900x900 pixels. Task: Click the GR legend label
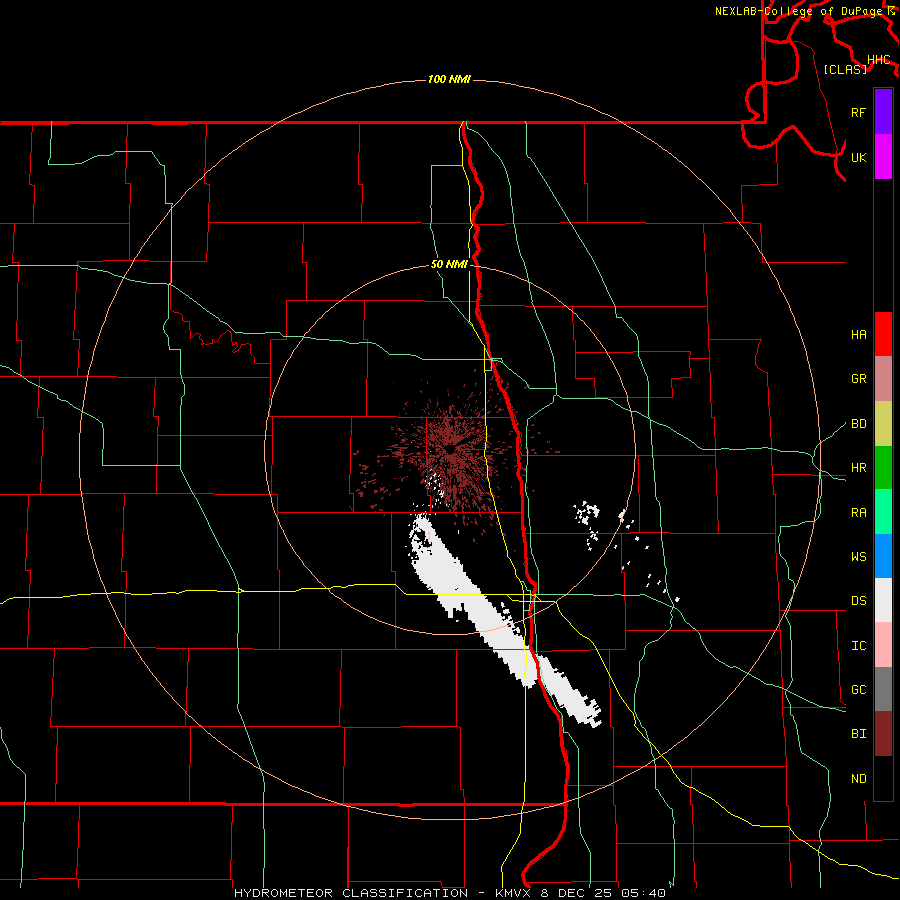coord(858,379)
